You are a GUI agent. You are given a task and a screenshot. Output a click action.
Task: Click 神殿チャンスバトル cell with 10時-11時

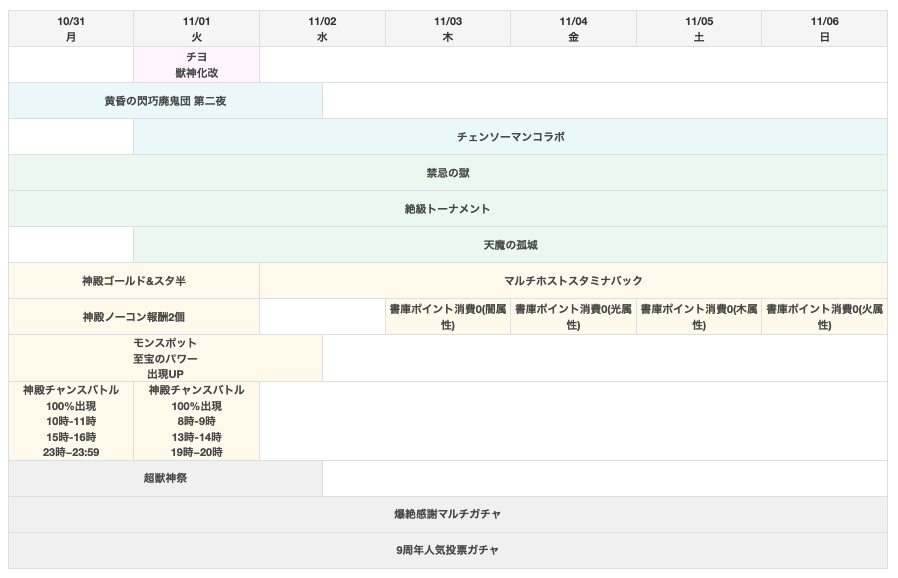tap(71, 421)
